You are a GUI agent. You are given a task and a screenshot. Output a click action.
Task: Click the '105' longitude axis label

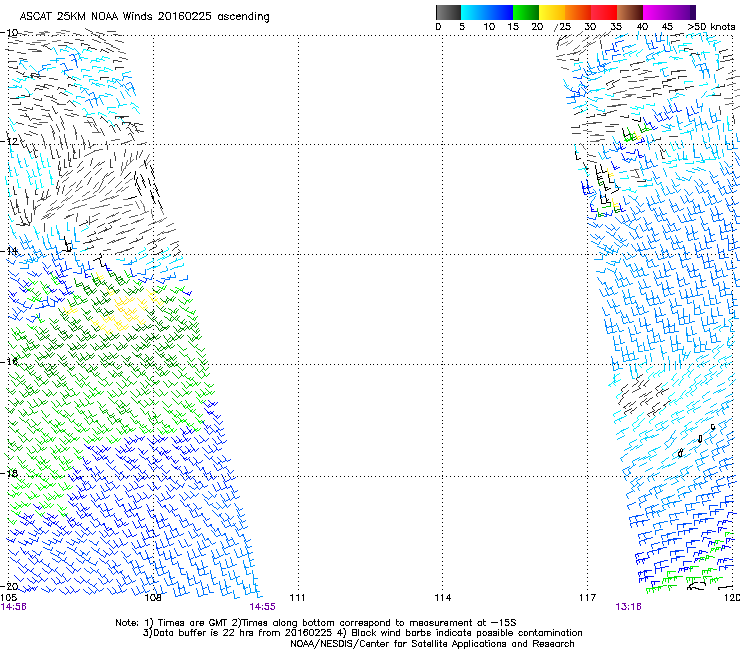8,598
